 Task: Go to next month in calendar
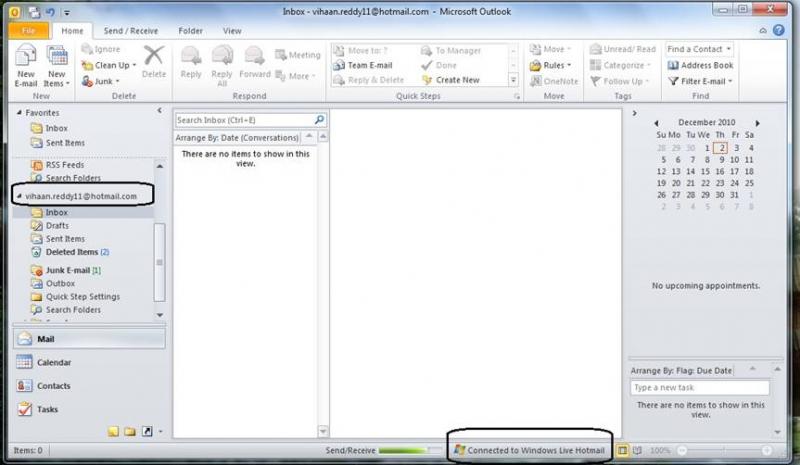pos(758,123)
